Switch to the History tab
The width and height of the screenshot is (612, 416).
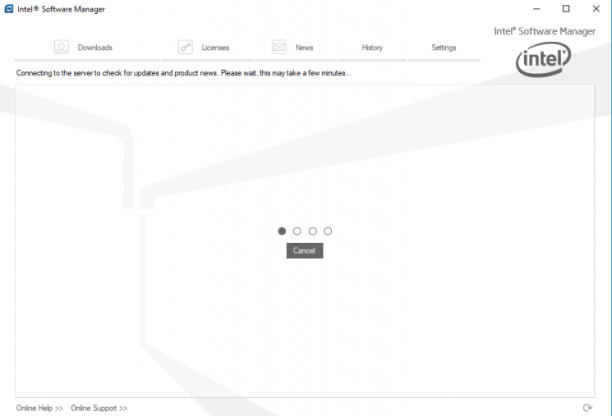372,48
